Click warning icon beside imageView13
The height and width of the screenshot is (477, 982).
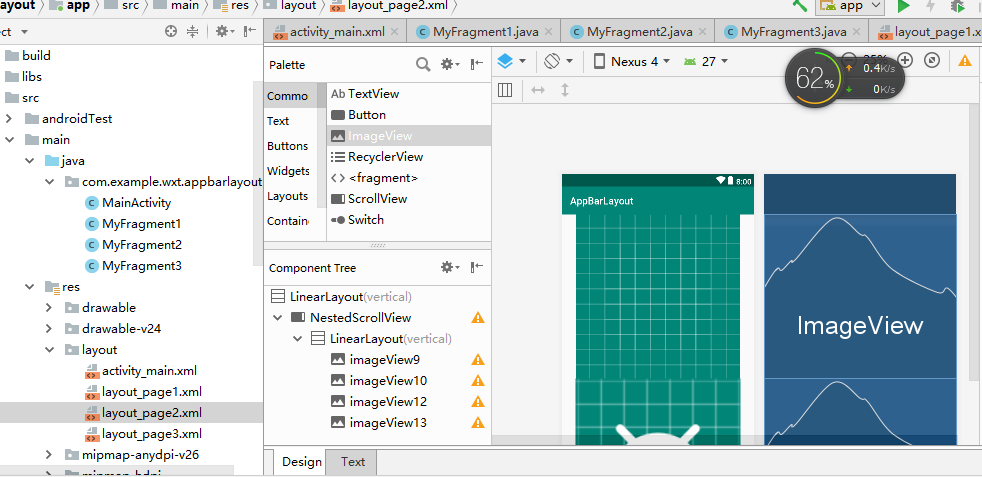(x=478, y=423)
